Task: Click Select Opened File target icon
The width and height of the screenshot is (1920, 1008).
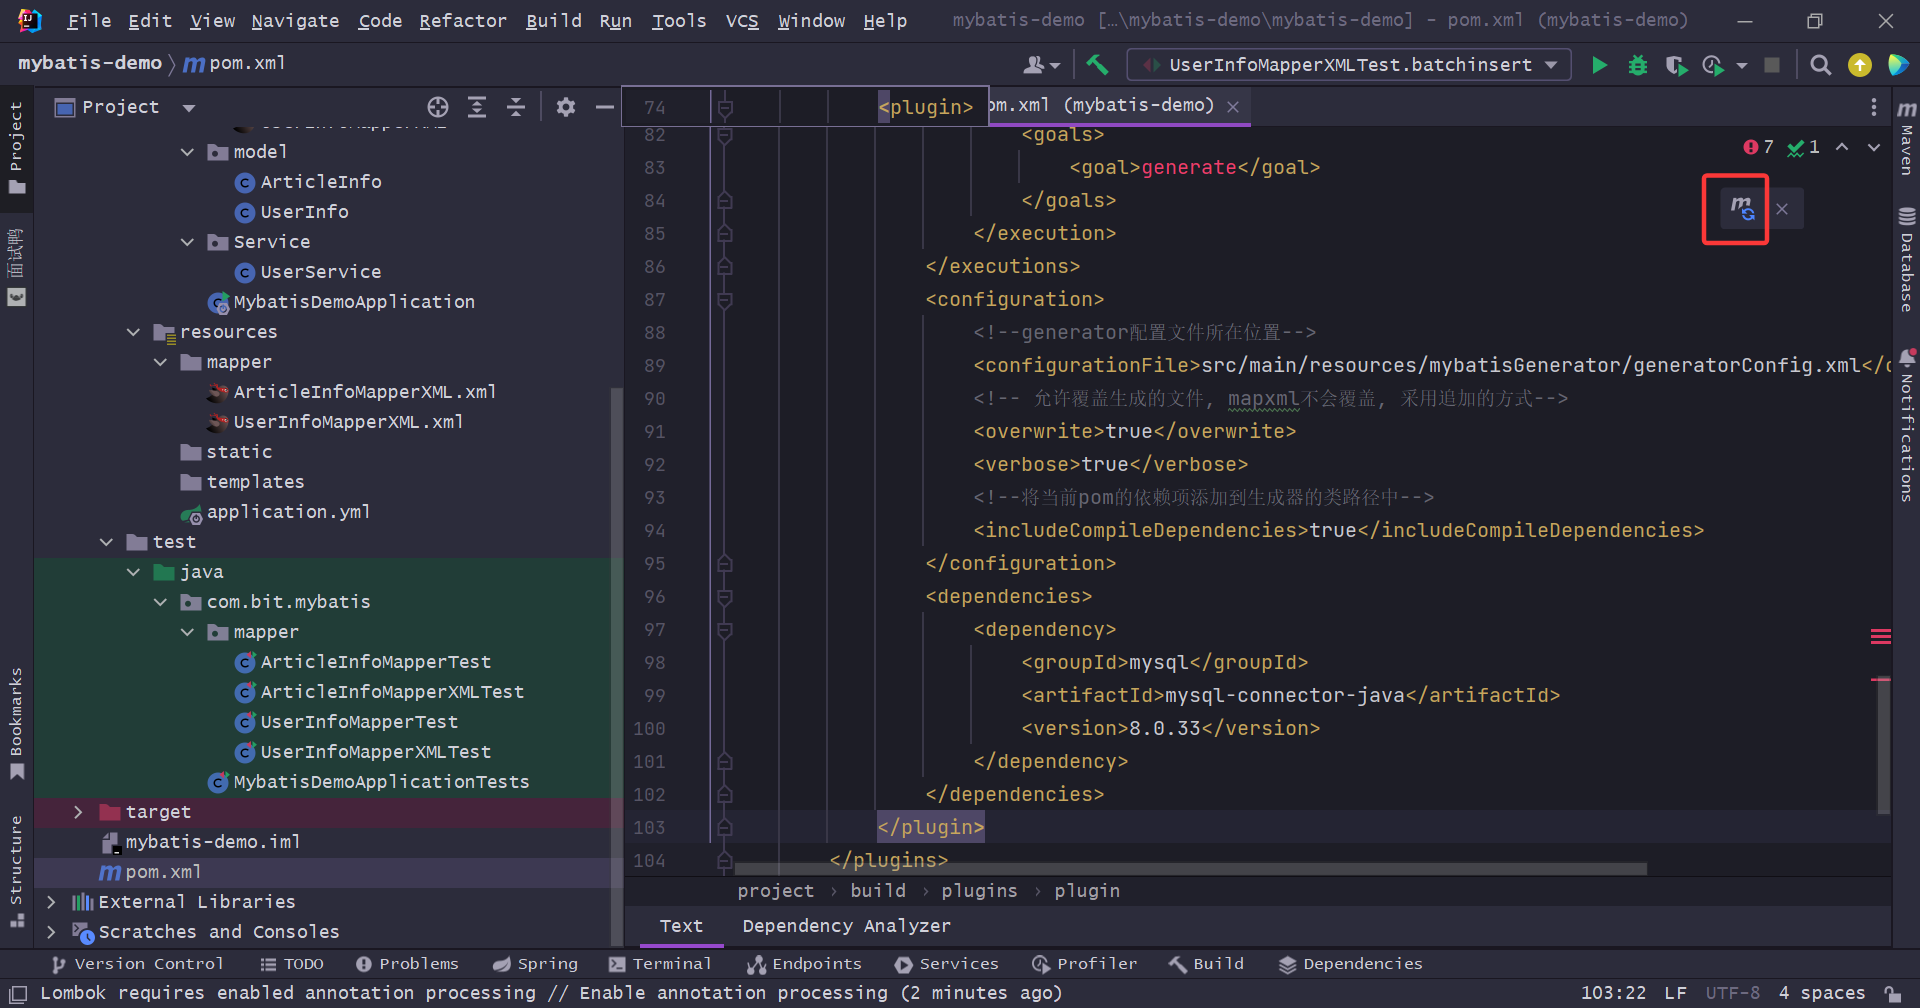Action: pyautogui.click(x=438, y=107)
